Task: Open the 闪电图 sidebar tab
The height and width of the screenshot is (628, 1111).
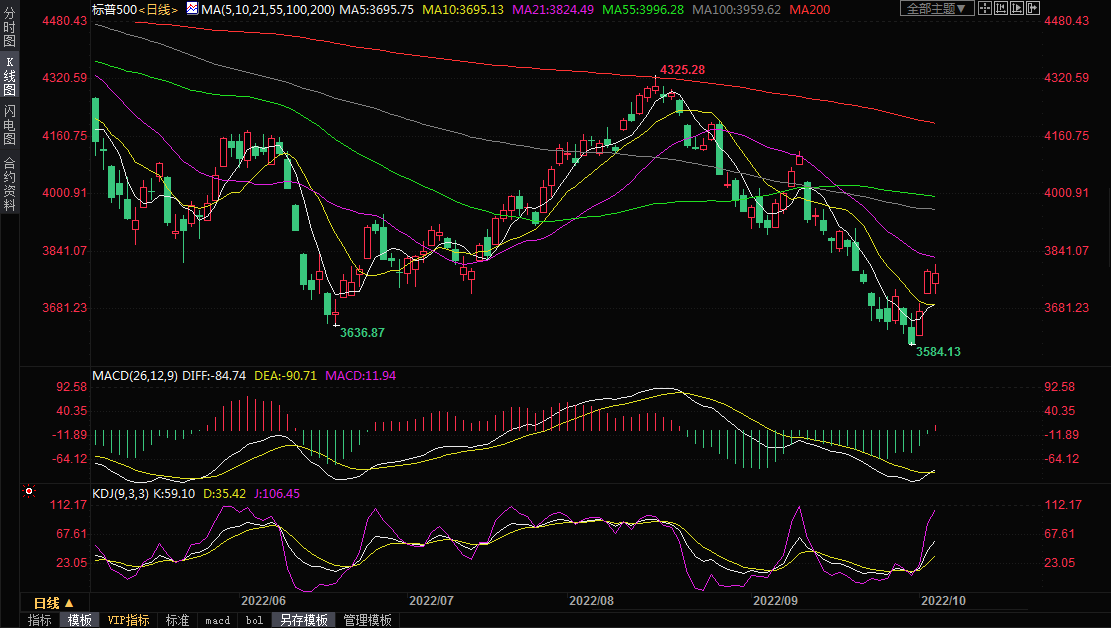Action: (10, 124)
